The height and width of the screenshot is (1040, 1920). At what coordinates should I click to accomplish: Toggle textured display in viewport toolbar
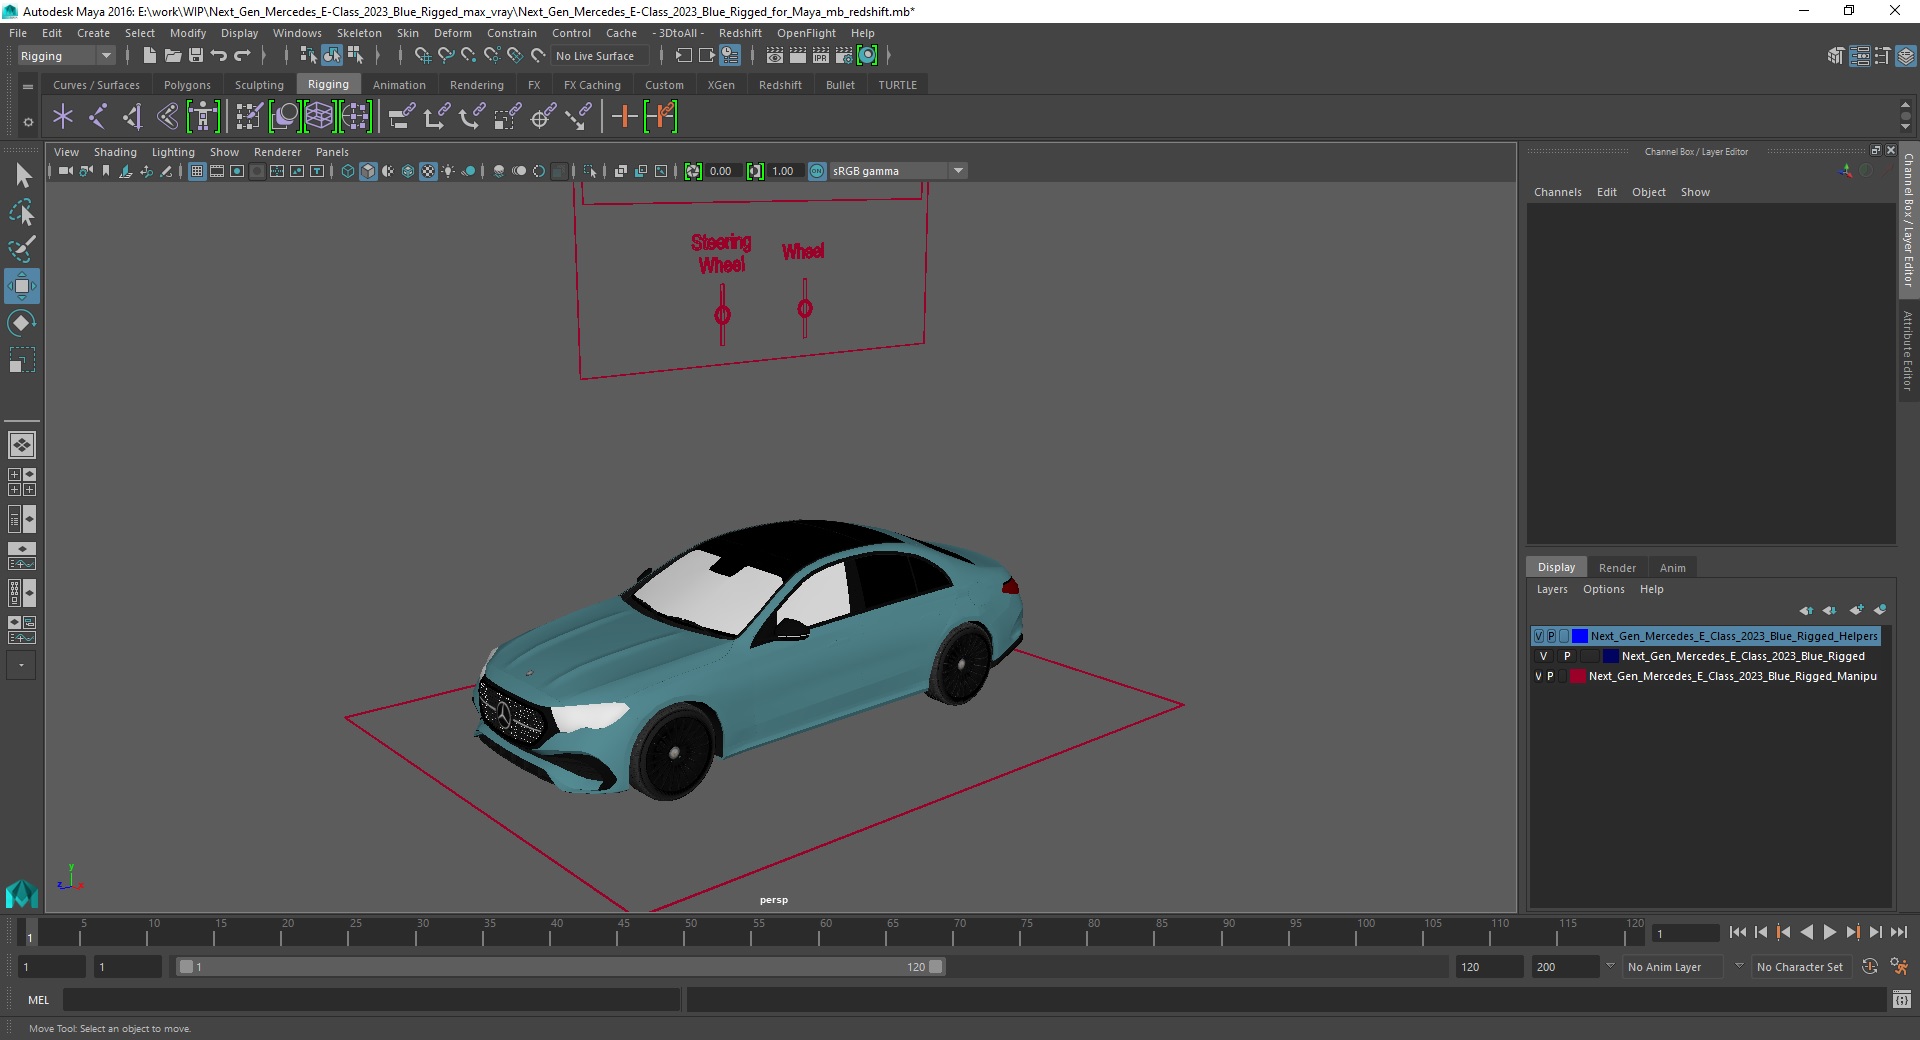[428, 171]
